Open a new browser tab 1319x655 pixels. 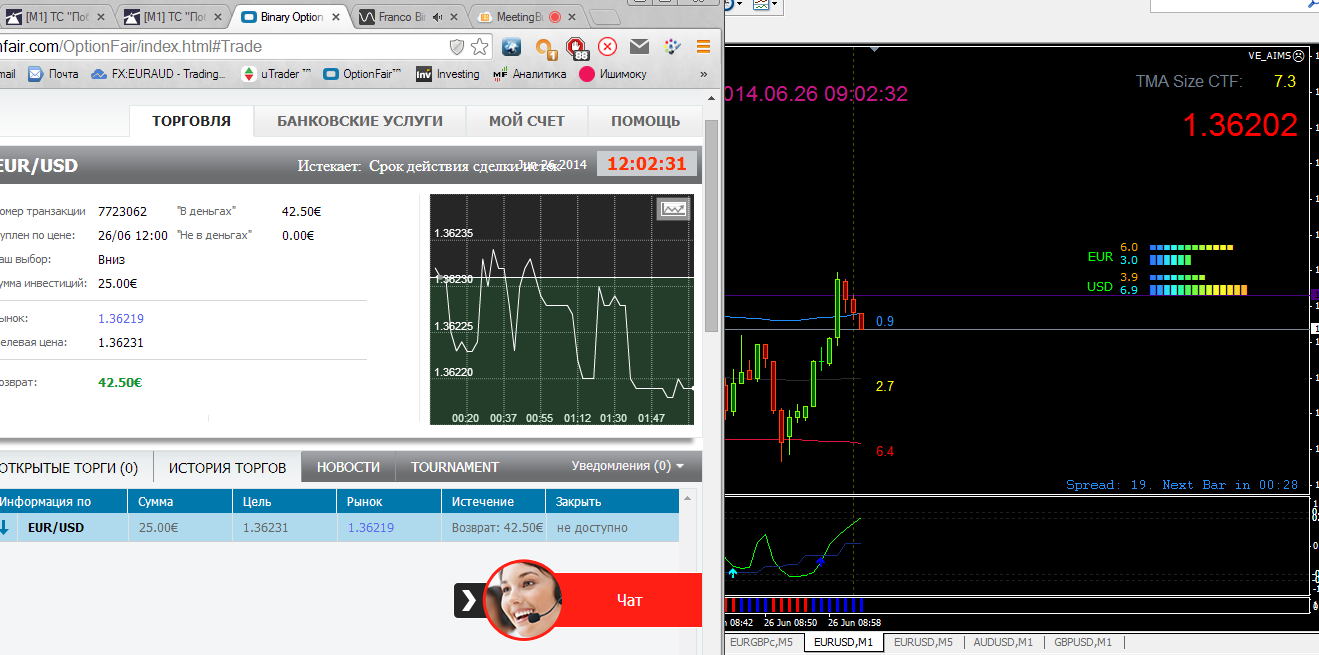[605, 18]
